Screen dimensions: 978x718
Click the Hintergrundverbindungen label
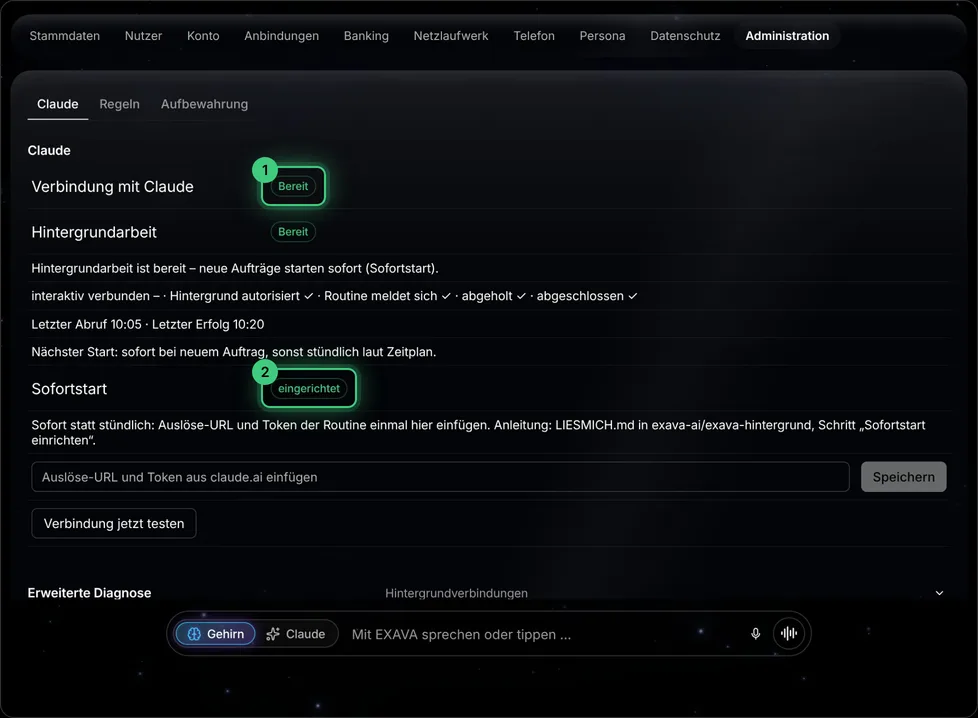(457, 593)
